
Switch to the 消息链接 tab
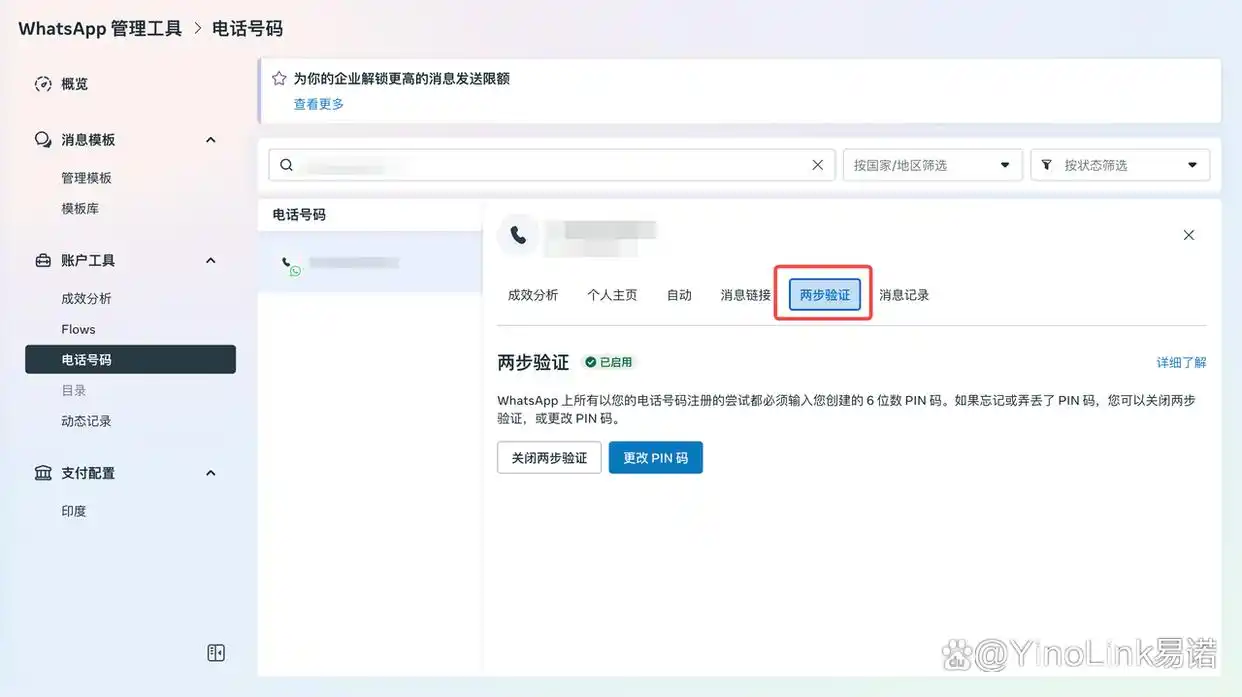coord(746,295)
